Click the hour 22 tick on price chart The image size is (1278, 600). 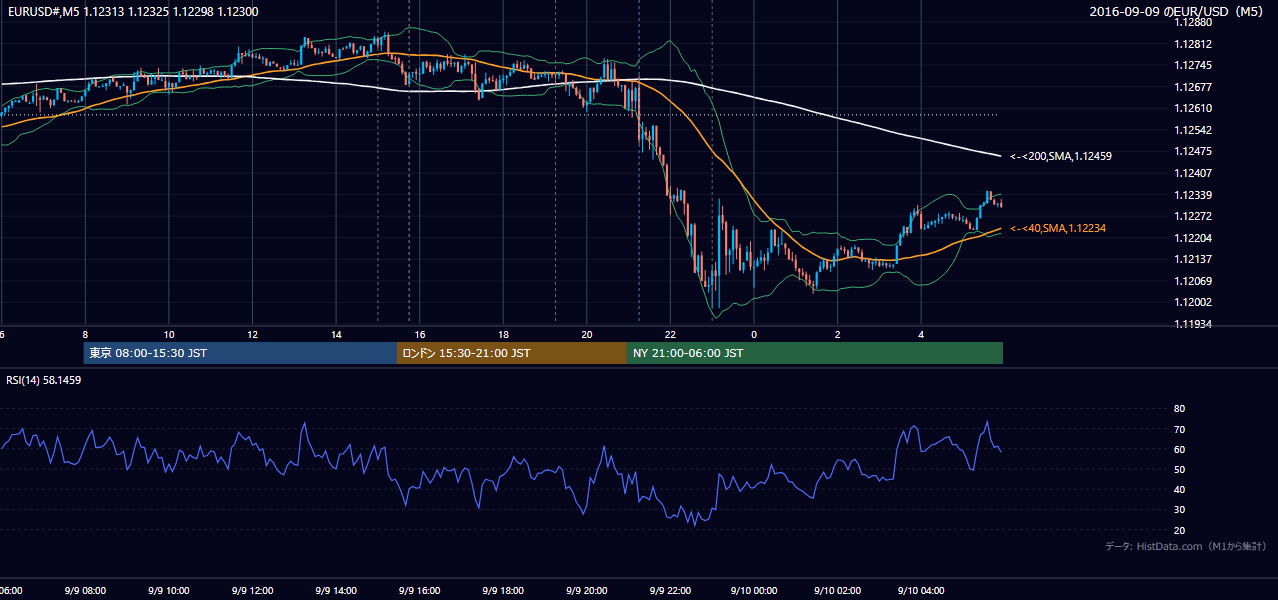pos(670,335)
